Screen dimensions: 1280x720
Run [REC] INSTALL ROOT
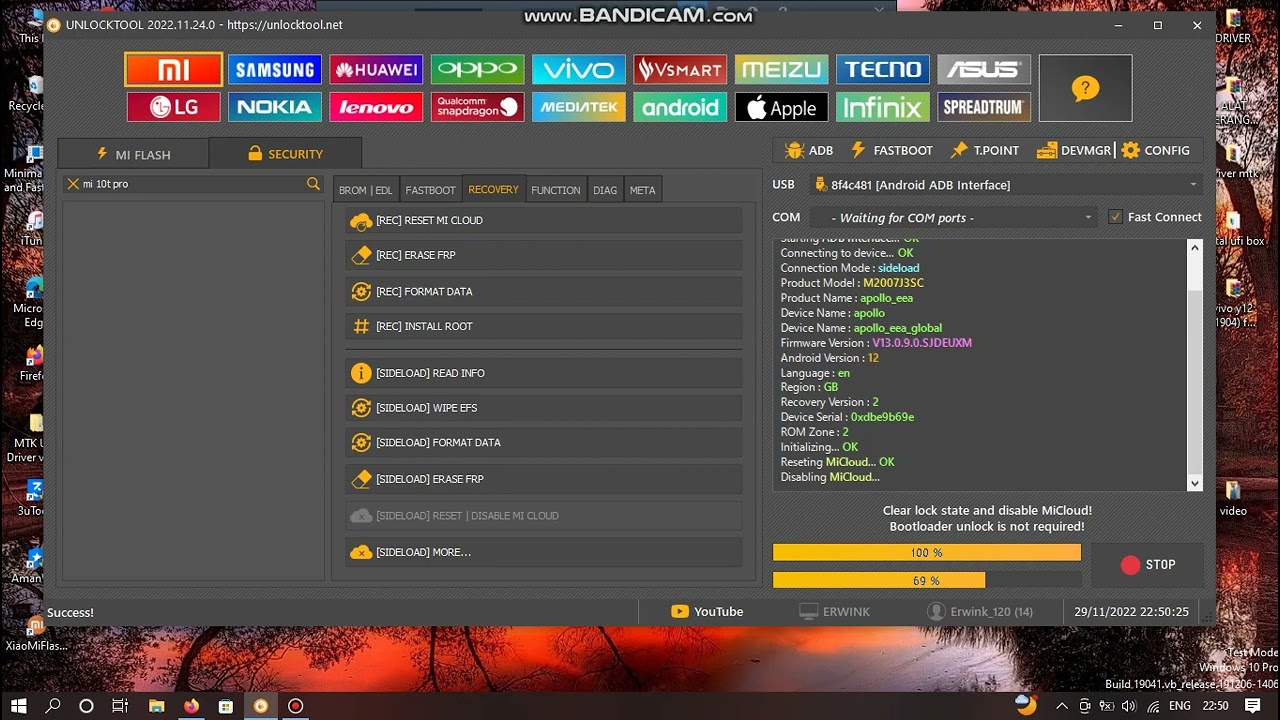[x=544, y=326]
